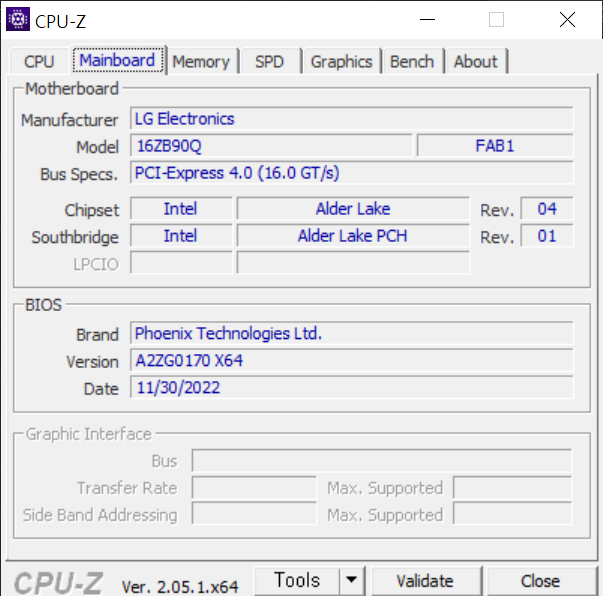Click the CPU-Z title bar text
The height and width of the screenshot is (596, 614).
pyautogui.click(x=60, y=21)
